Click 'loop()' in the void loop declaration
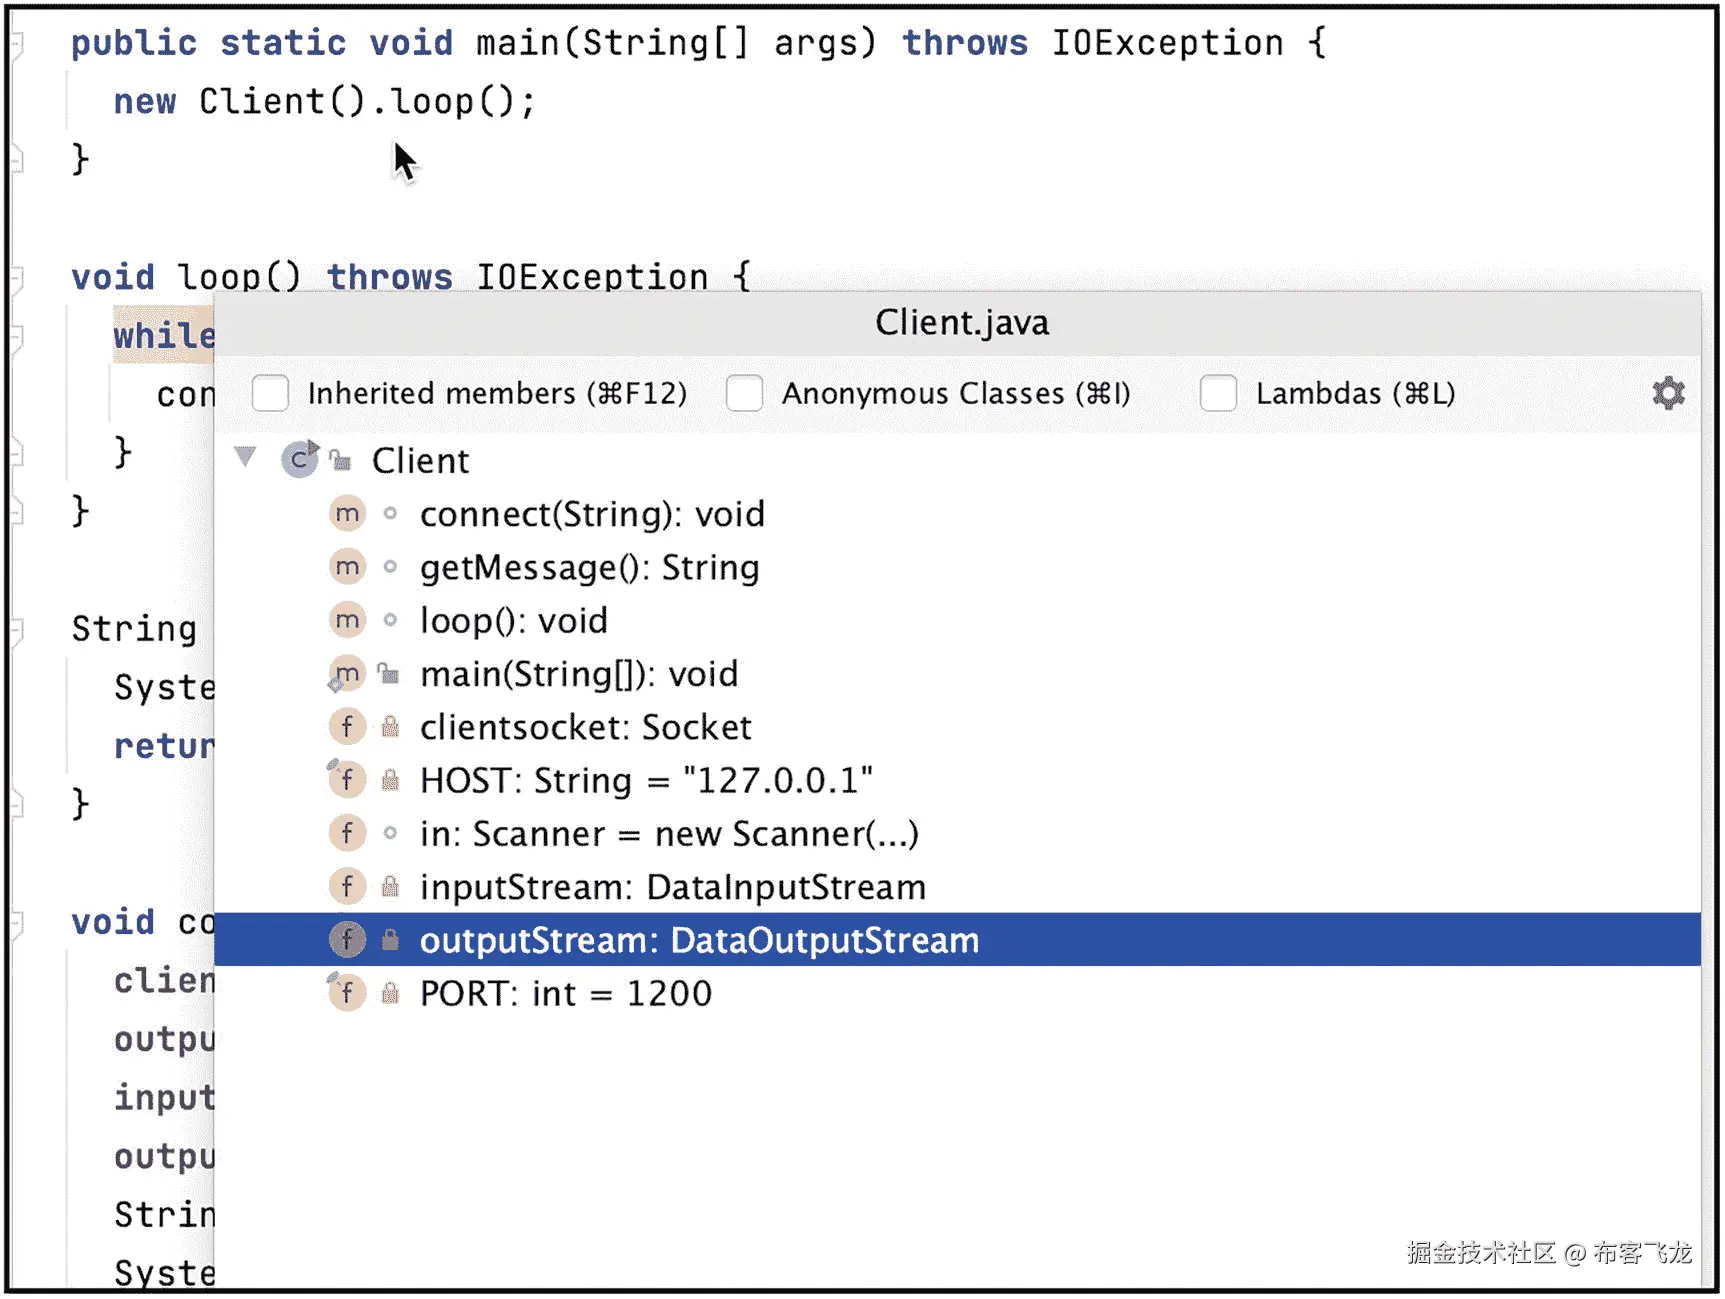Screen dimensions: 1725x1299 click(x=239, y=277)
